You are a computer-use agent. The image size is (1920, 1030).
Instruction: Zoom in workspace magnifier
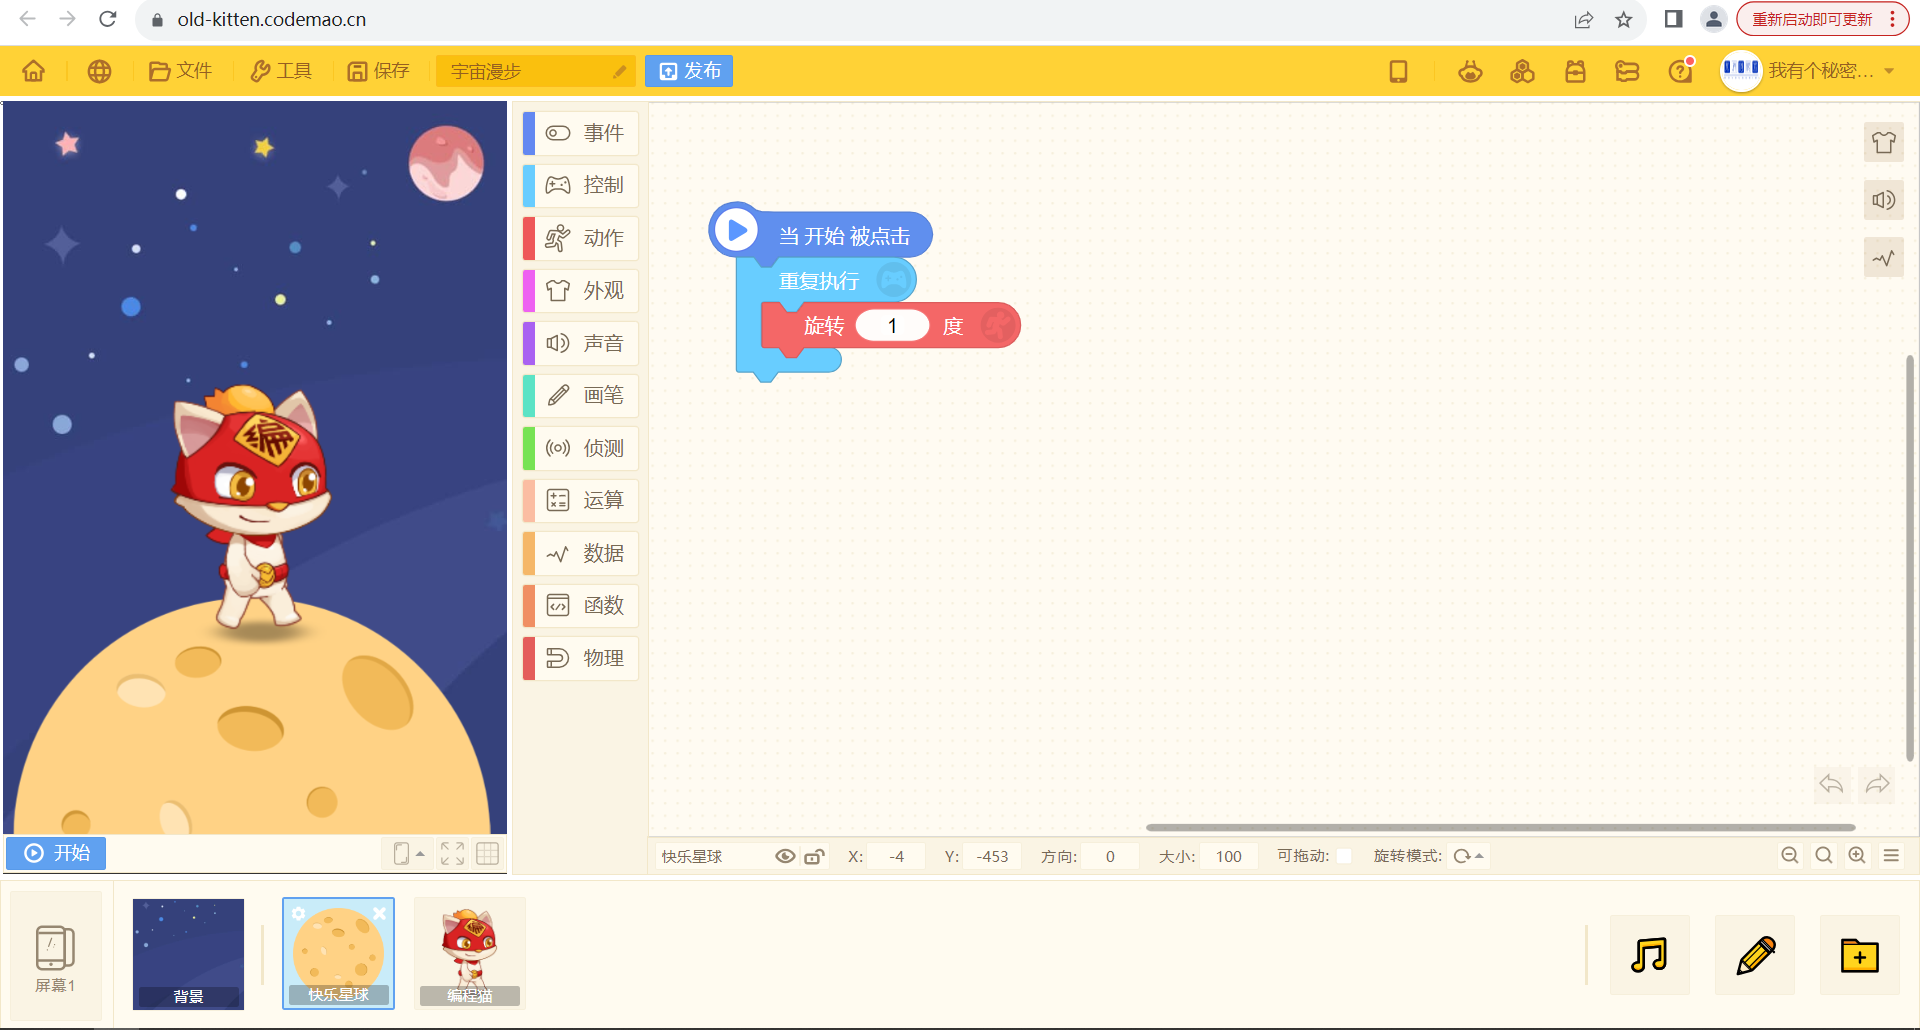(1857, 855)
